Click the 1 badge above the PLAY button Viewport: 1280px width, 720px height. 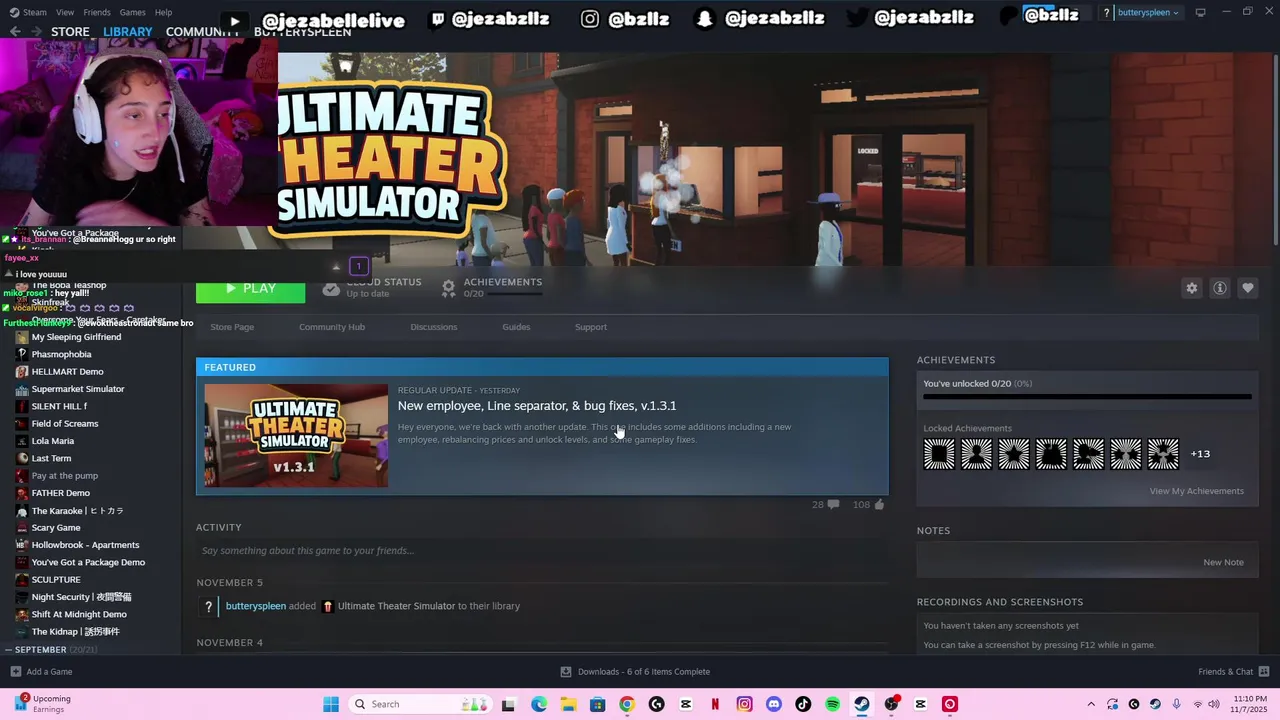click(x=359, y=266)
